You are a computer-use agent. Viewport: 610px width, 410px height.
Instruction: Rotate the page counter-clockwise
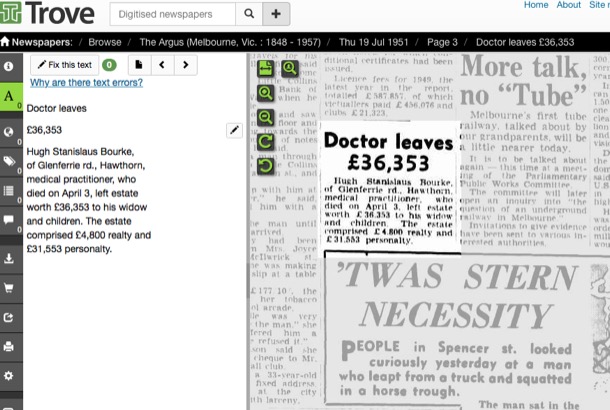click(x=266, y=166)
